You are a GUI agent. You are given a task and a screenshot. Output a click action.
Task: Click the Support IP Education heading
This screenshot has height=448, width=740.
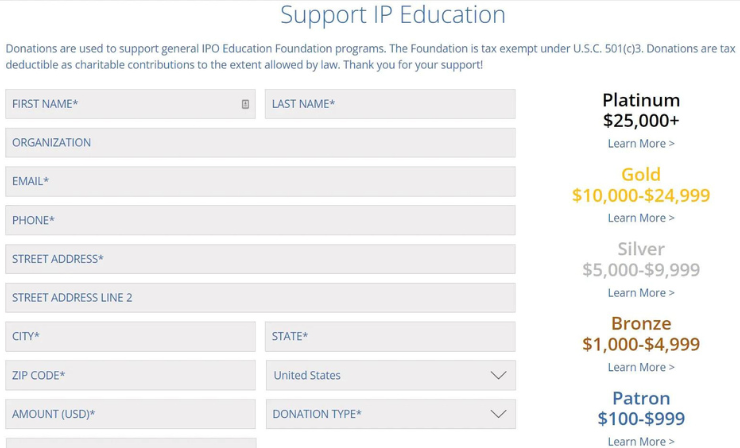pyautogui.click(x=393, y=15)
